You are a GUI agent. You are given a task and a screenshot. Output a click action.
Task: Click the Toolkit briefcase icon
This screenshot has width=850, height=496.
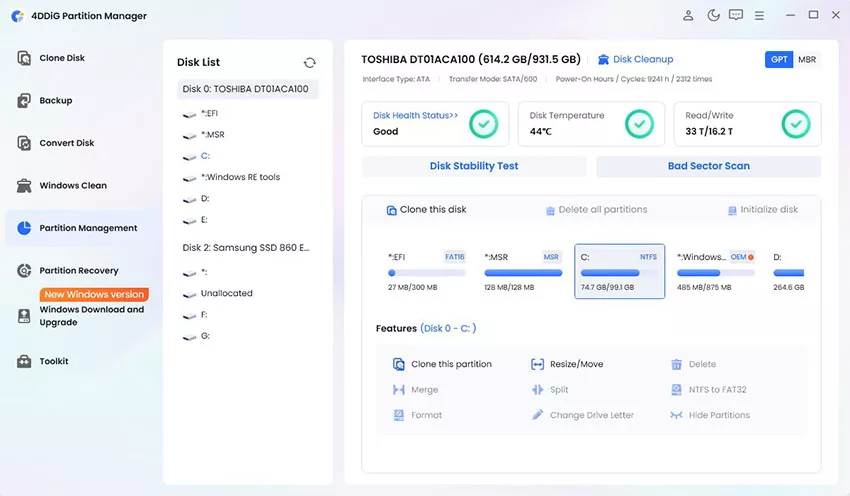tap(24, 361)
